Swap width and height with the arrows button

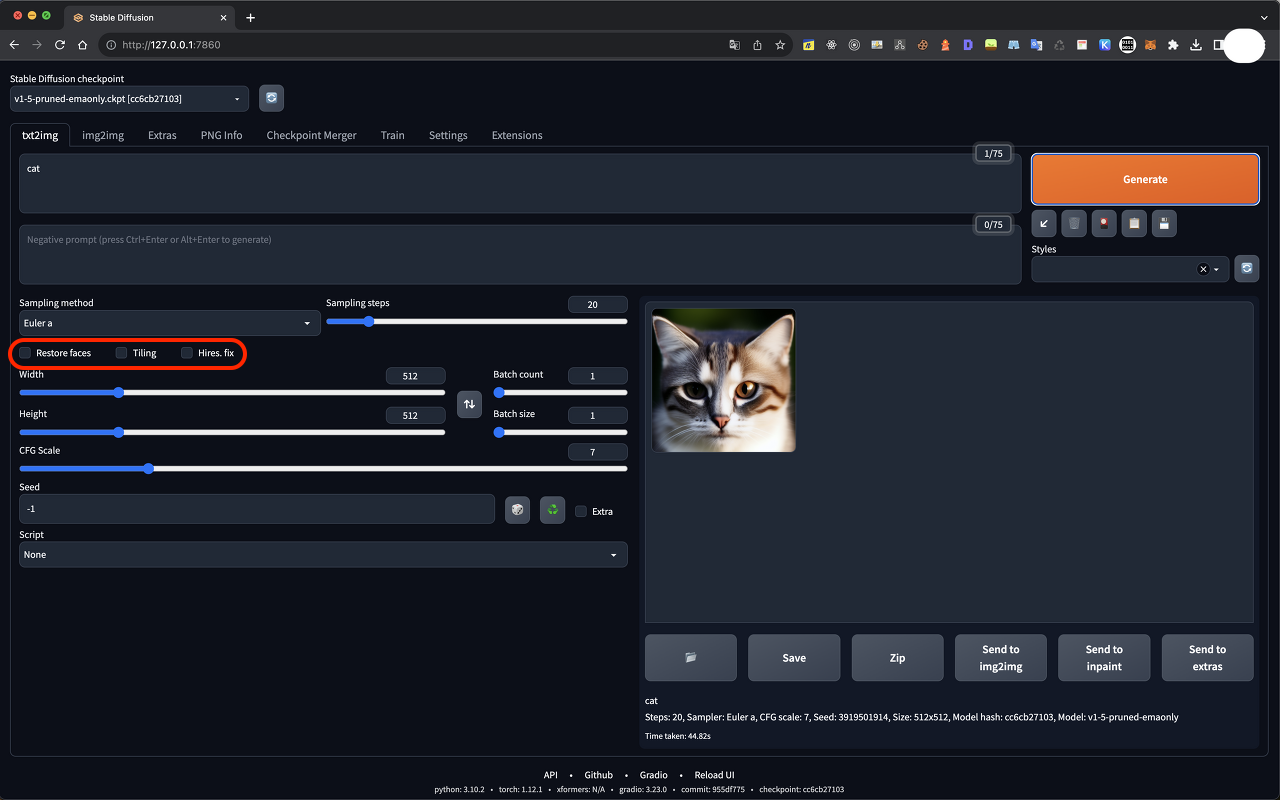pos(469,404)
